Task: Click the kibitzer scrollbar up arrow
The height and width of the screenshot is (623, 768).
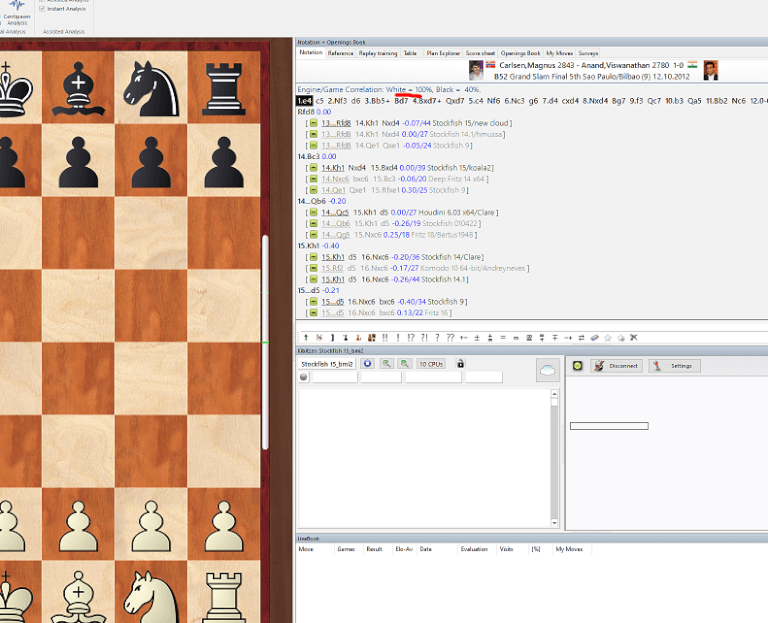Action: point(554,393)
